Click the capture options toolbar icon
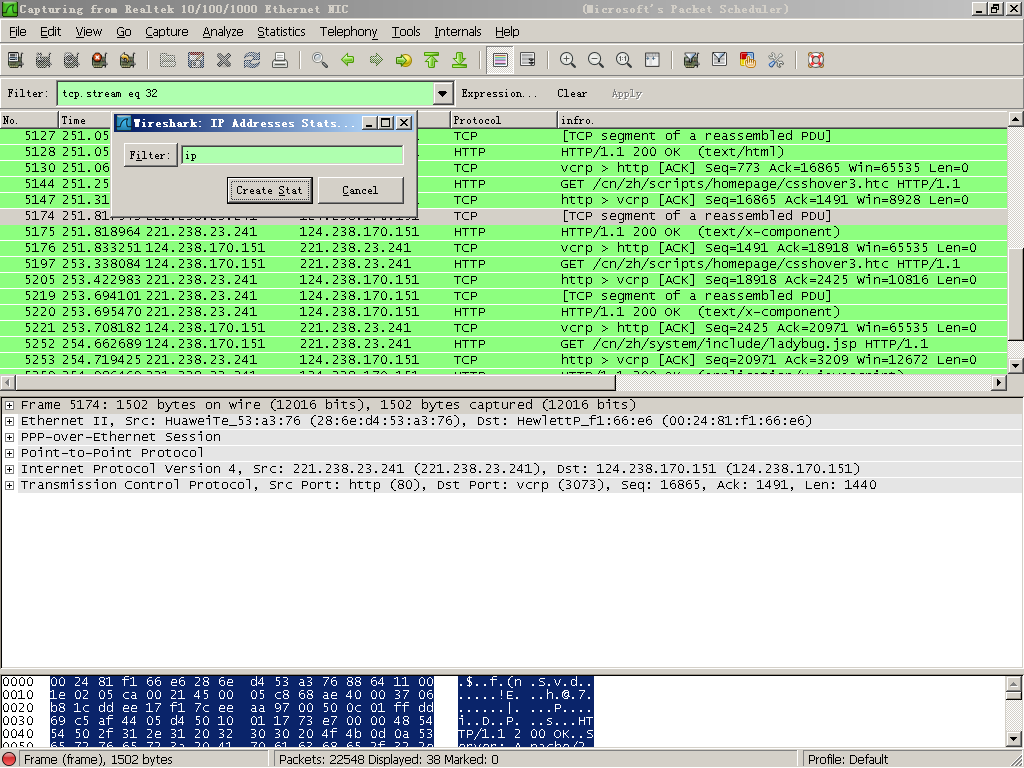Viewport: 1024px width, 768px height. coord(43,60)
